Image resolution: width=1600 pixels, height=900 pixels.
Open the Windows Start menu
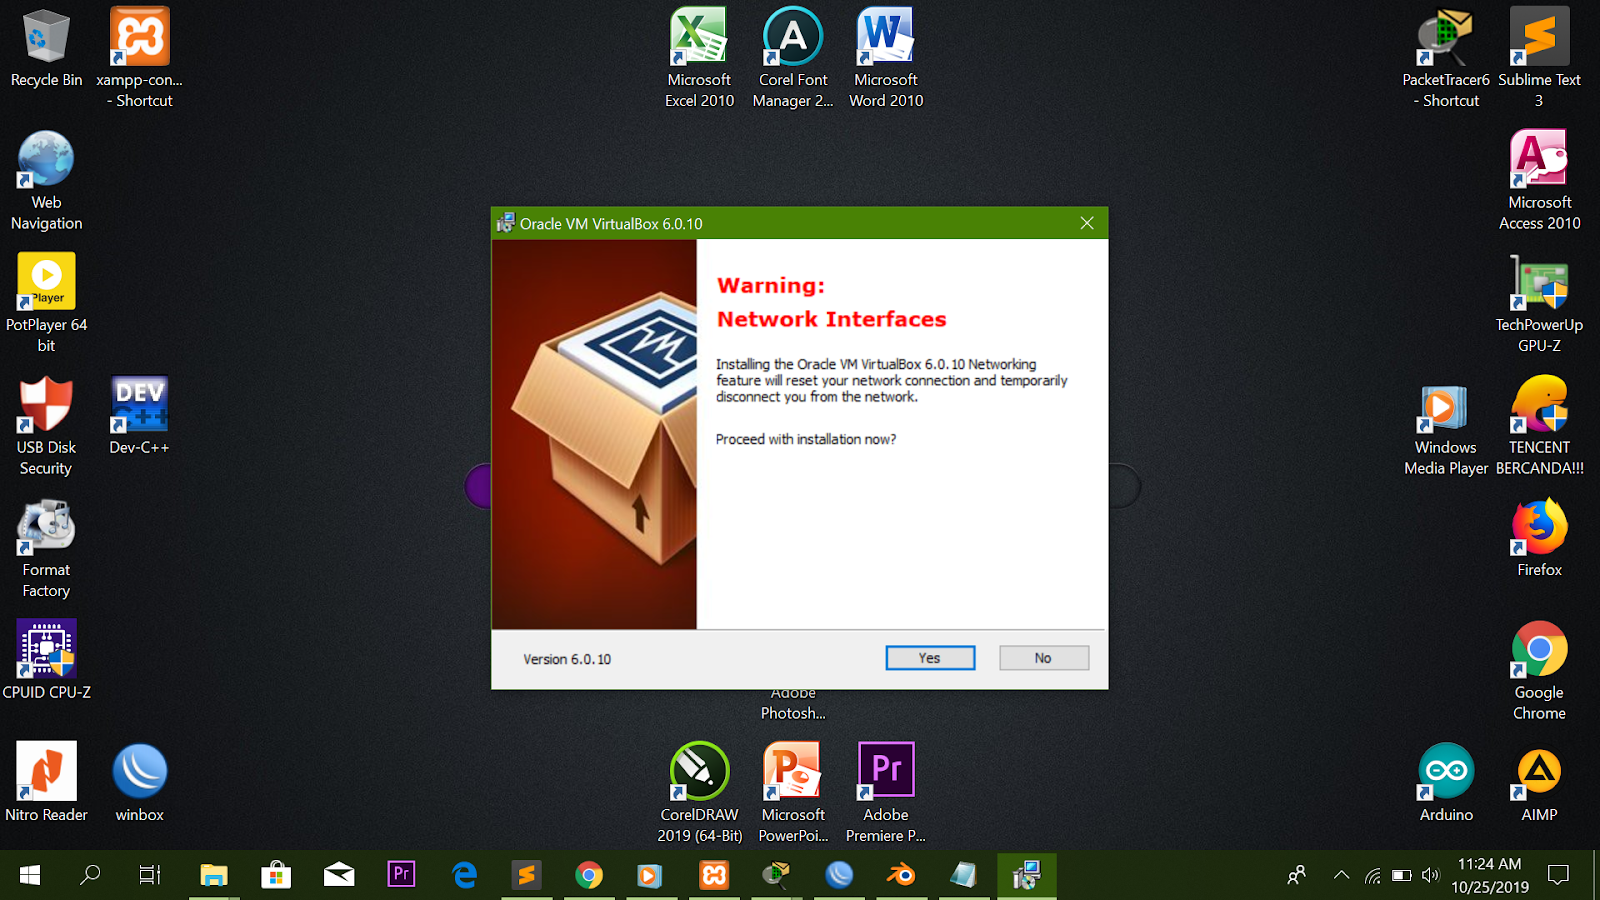[30, 876]
